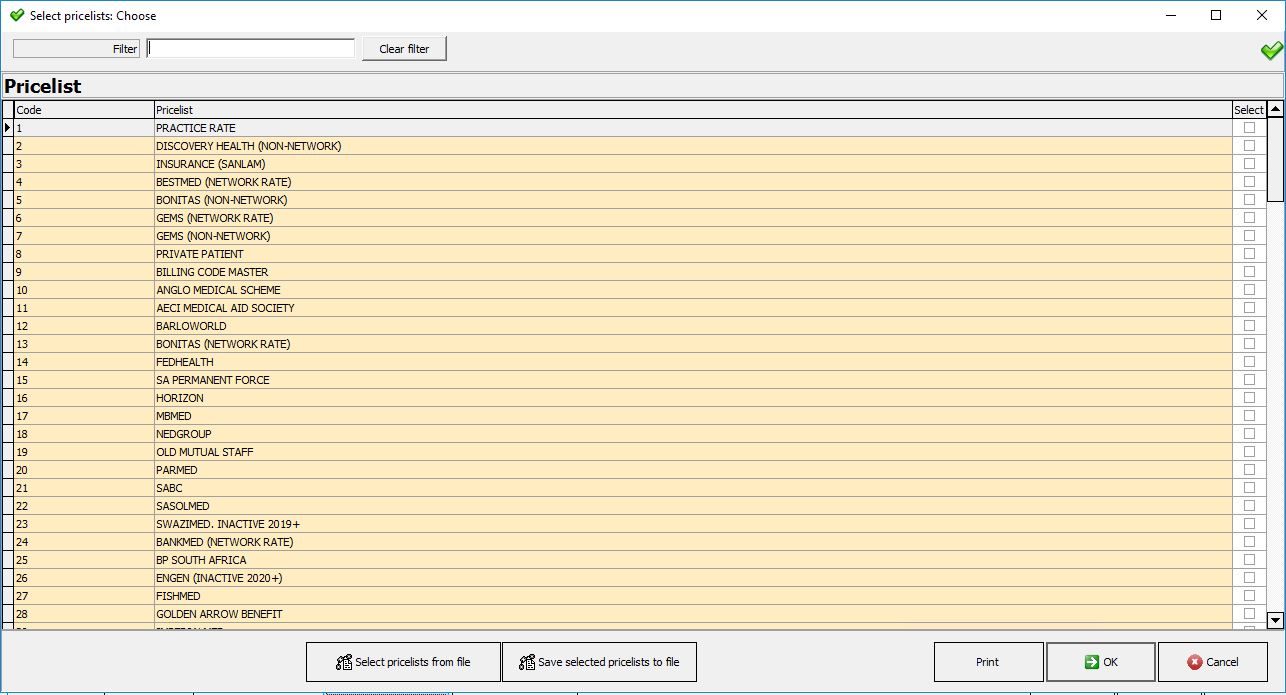This screenshot has width=1286, height=695.
Task: Select the PRIVATE PATIENT pricelist name
Action: [x=199, y=254]
